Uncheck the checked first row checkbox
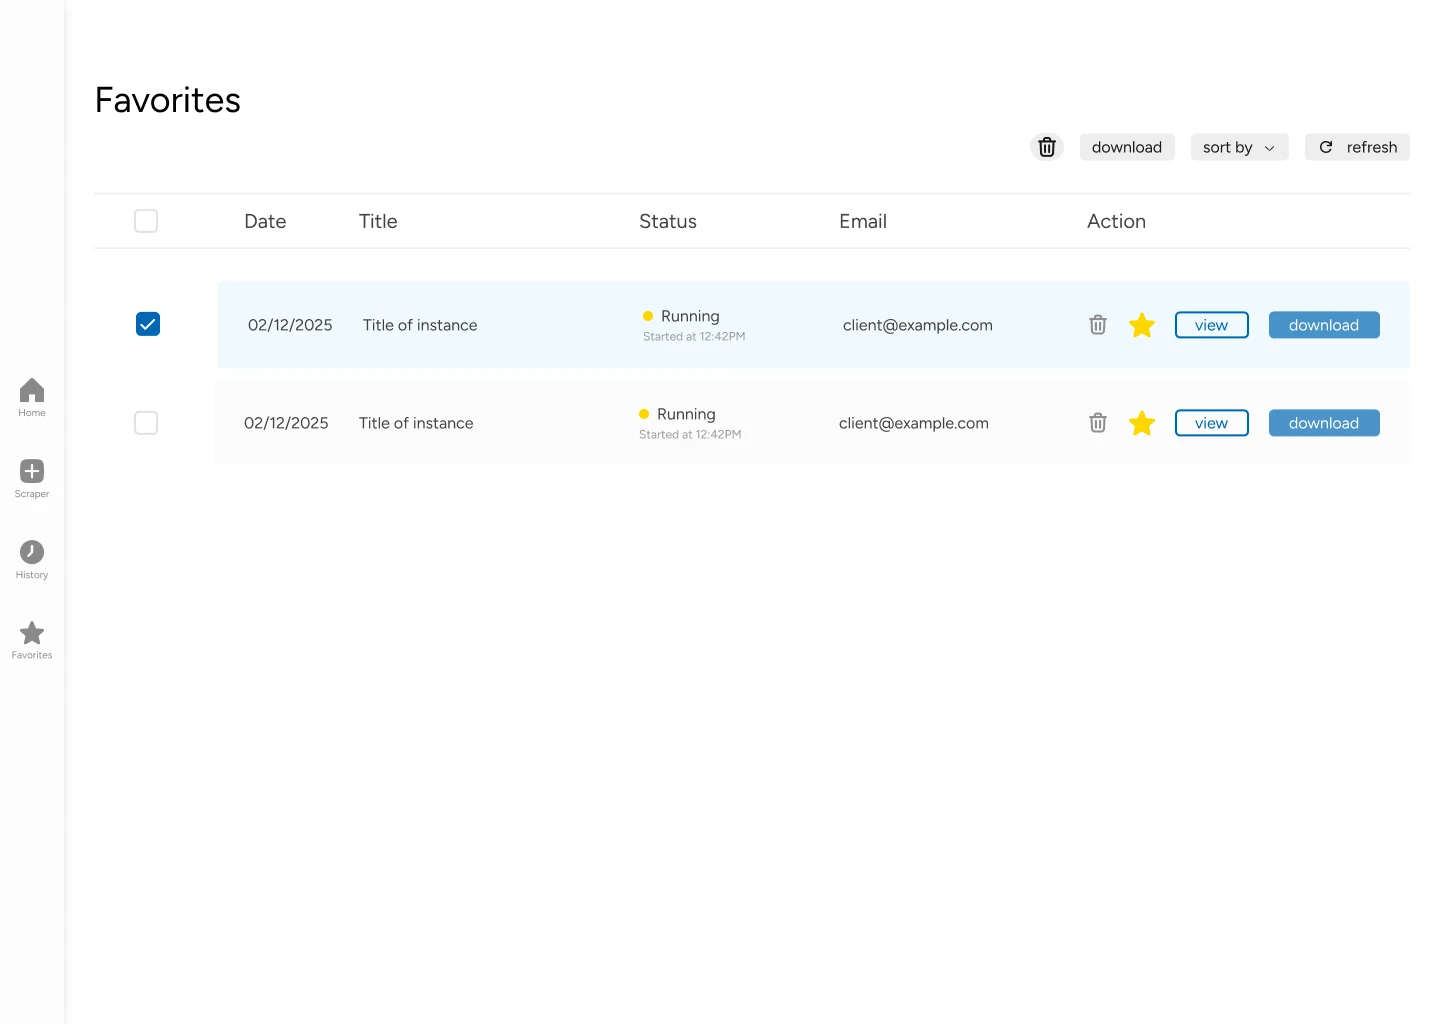Image resolution: width=1440 pixels, height=1024 pixels. (x=148, y=324)
